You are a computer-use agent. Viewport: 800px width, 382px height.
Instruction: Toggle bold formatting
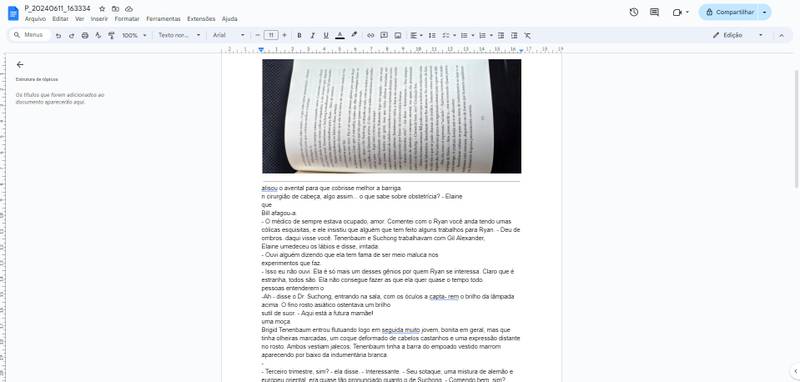point(299,35)
